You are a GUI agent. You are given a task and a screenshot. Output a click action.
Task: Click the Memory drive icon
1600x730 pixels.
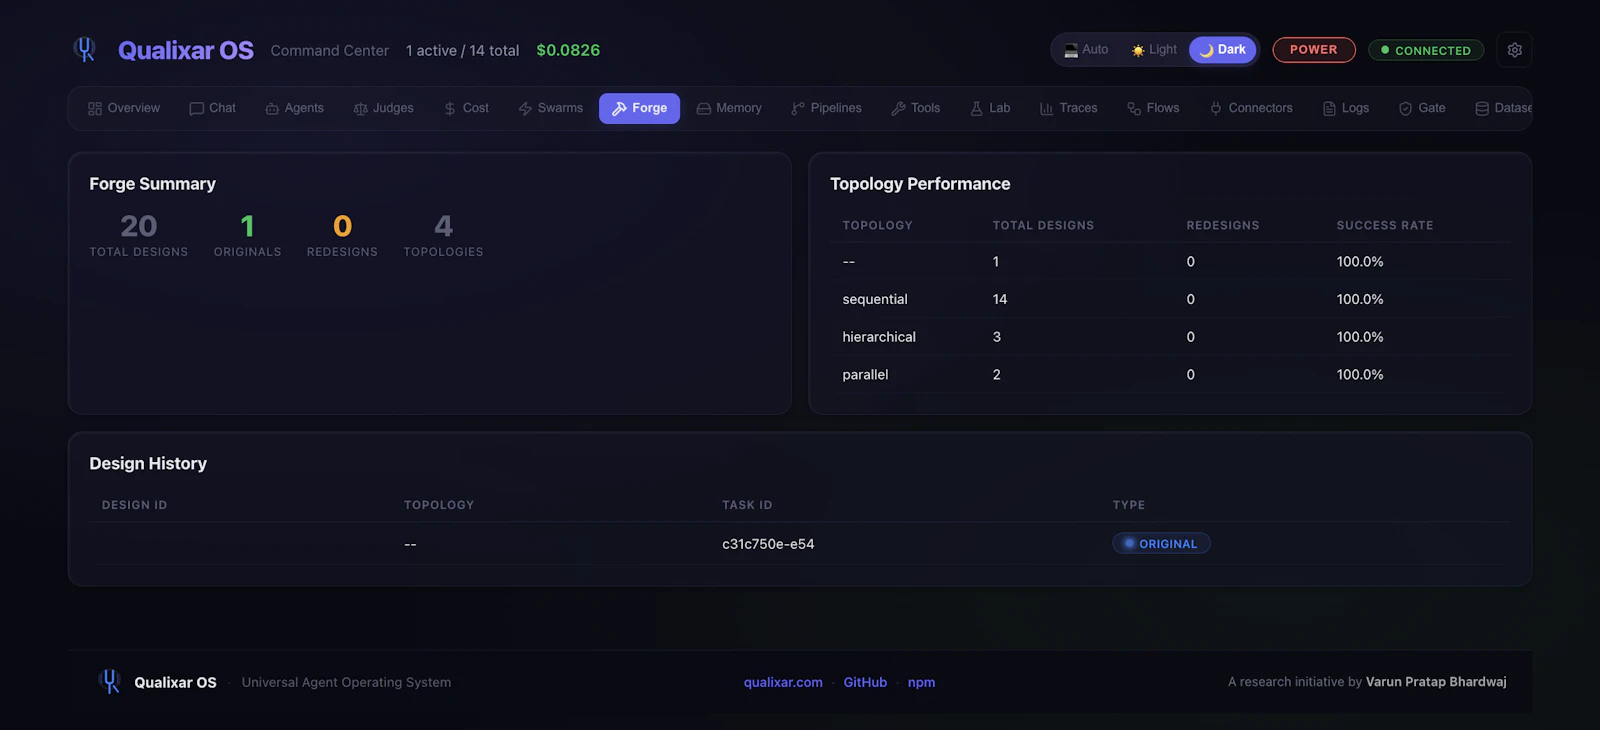[704, 109]
